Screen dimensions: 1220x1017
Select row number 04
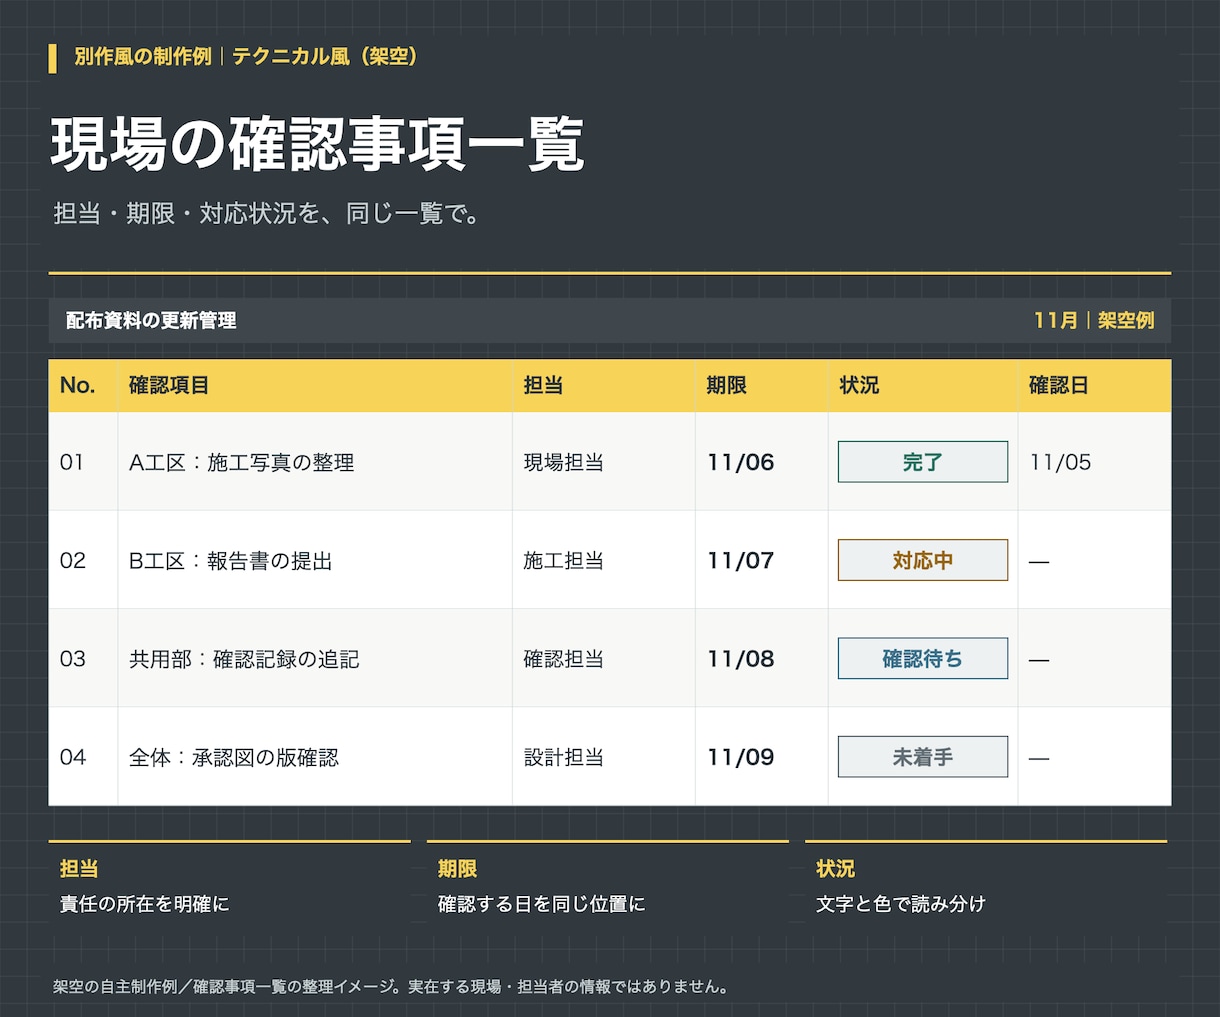pyautogui.click(x=73, y=757)
